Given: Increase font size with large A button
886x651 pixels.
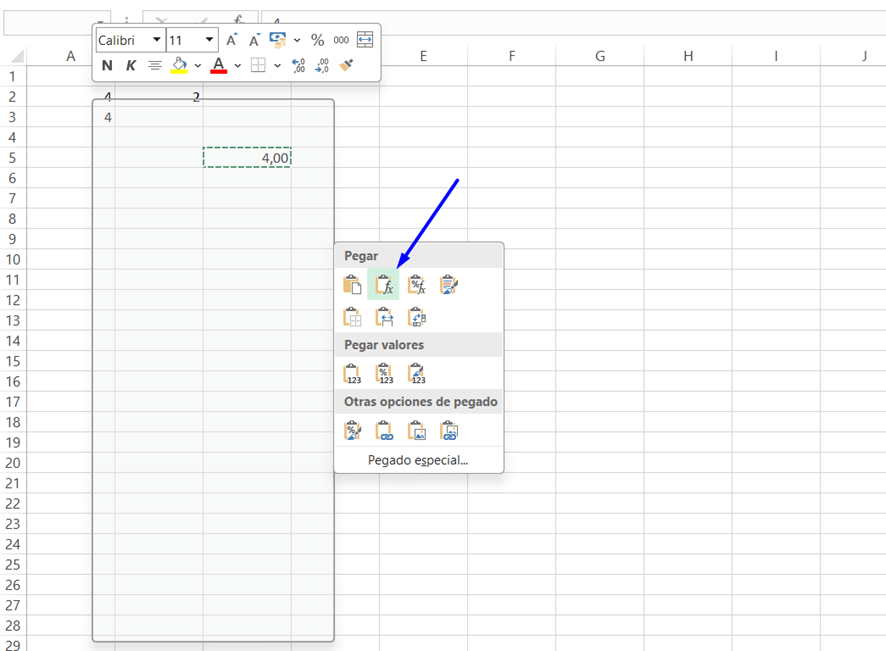Looking at the screenshot, I should tap(231, 40).
